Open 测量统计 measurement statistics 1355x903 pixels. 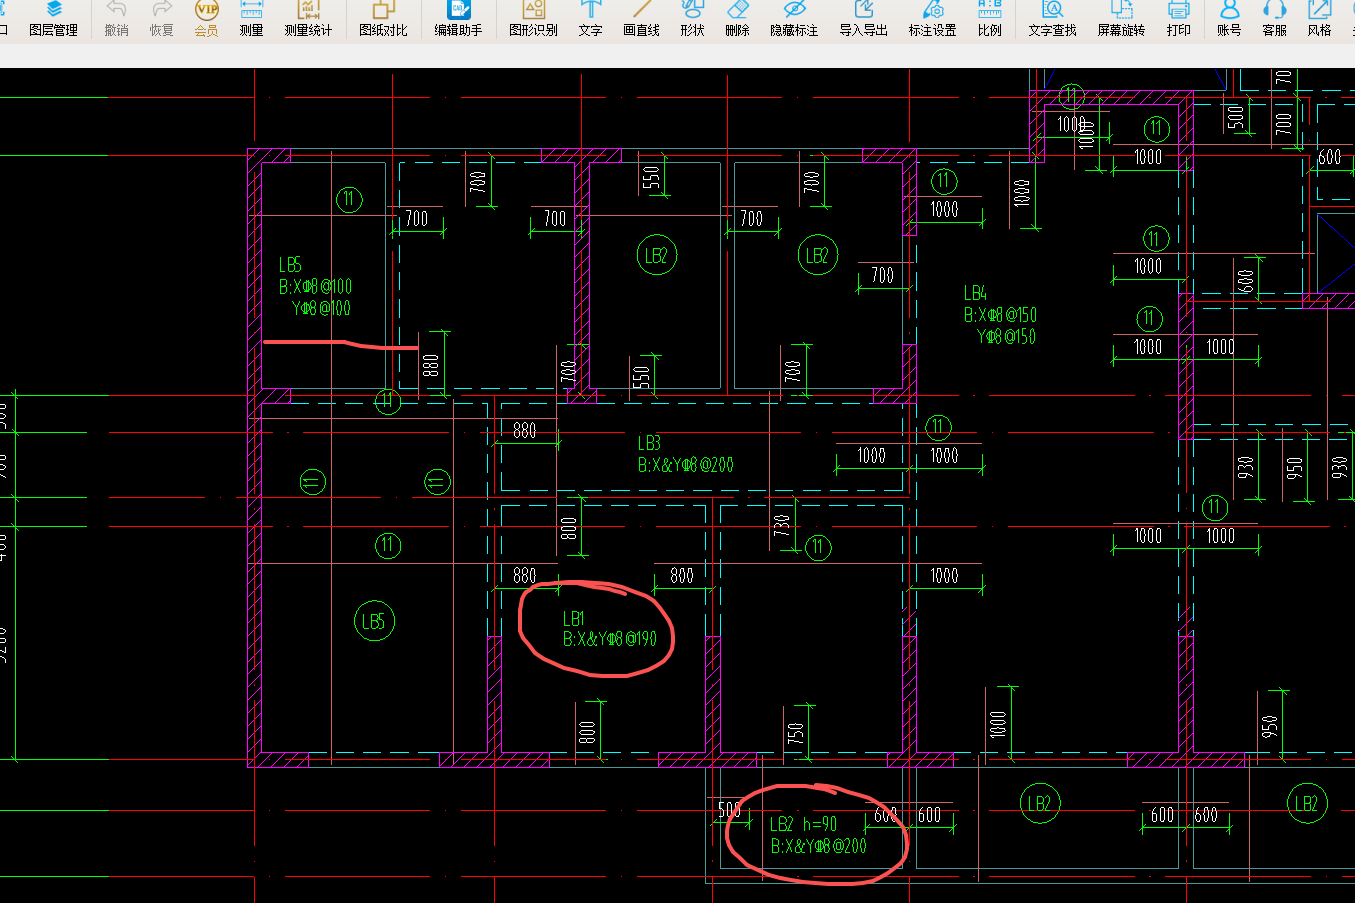click(x=308, y=19)
